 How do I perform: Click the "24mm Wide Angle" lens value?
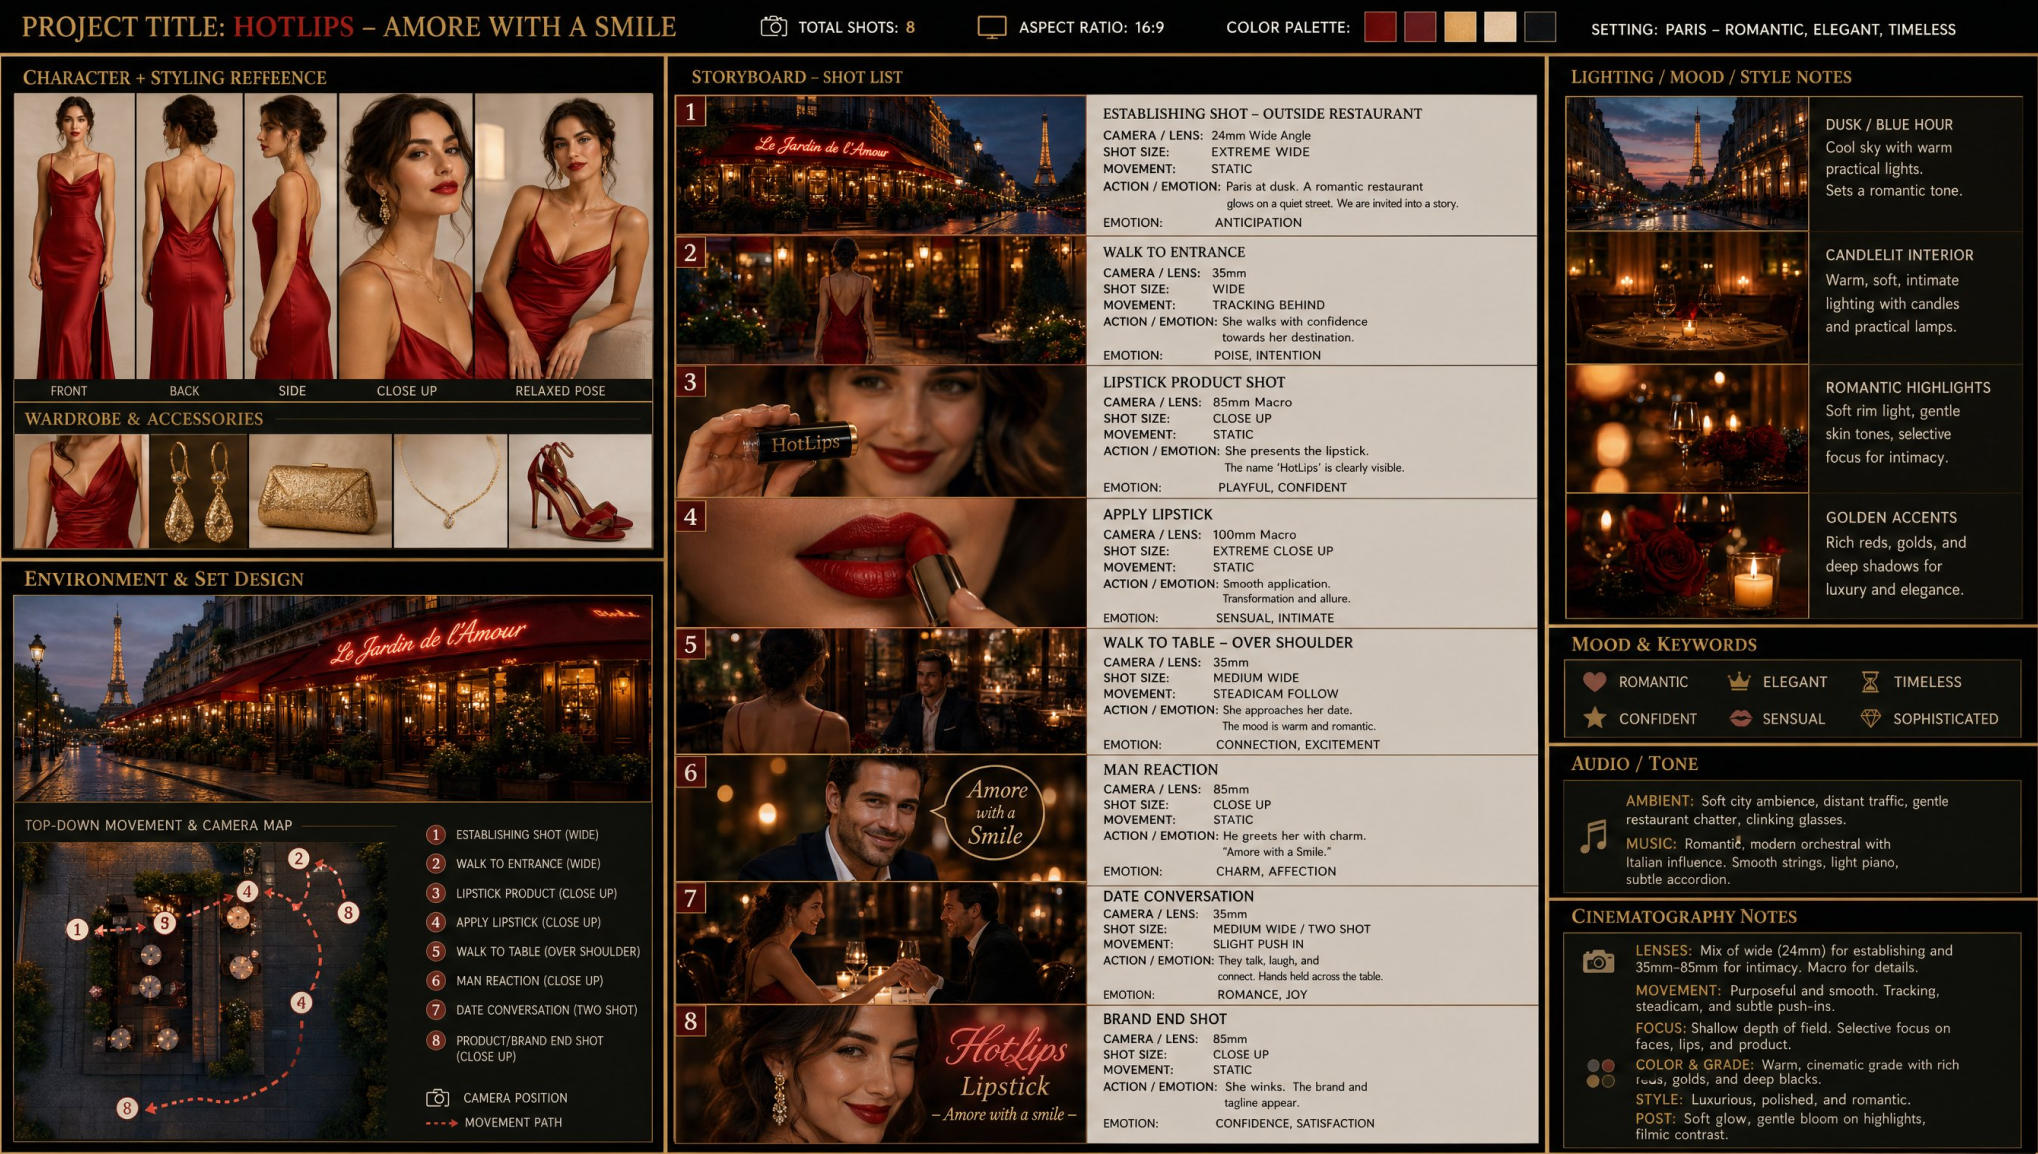click(1260, 136)
